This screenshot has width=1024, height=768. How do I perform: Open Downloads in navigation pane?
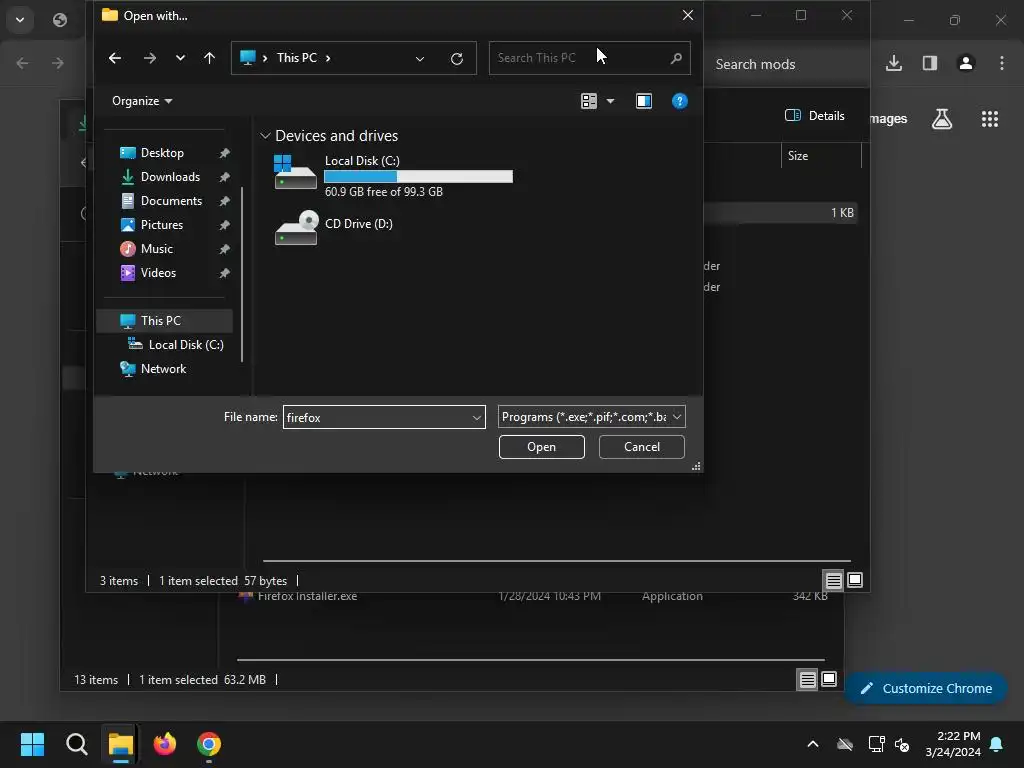(170, 177)
